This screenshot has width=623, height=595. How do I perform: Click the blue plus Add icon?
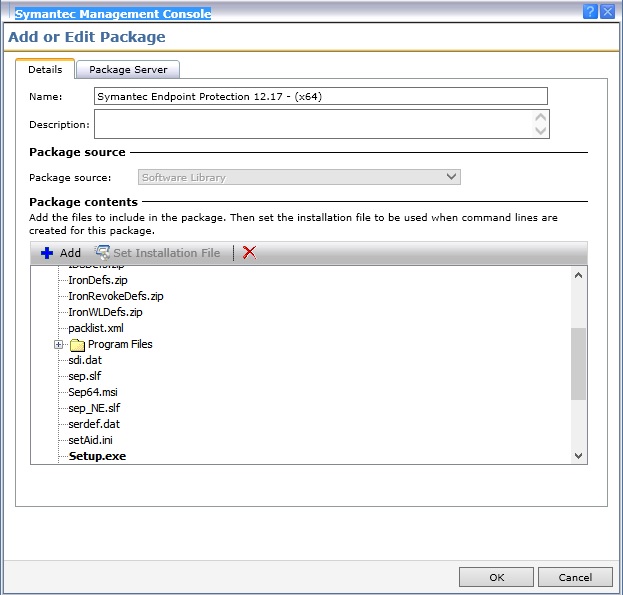(x=47, y=253)
